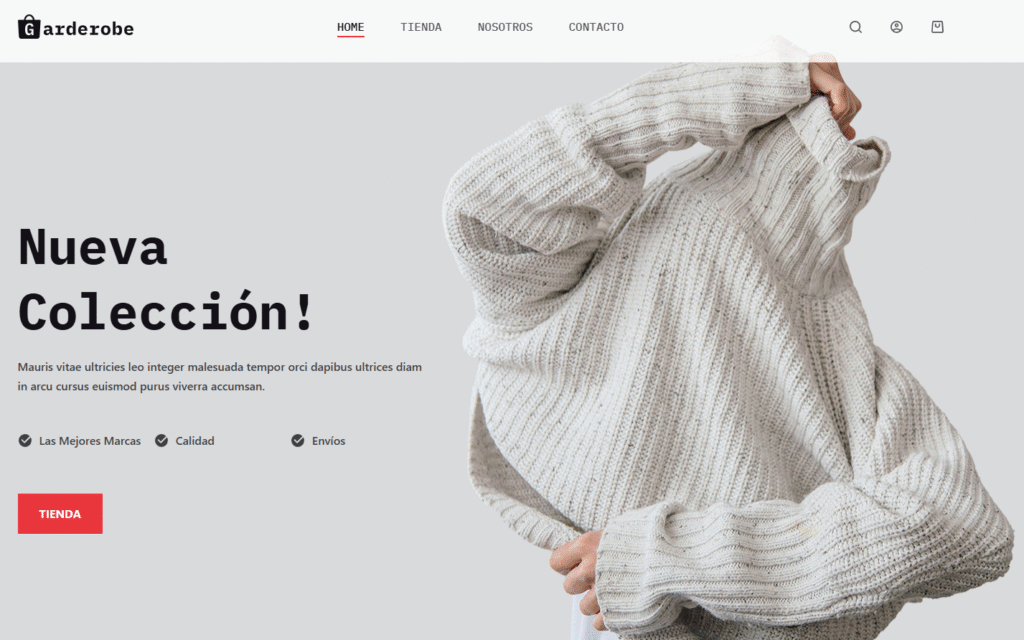The height and width of the screenshot is (640, 1024).
Task: Click the Mauris vitae description paragraph
Action: pos(219,377)
